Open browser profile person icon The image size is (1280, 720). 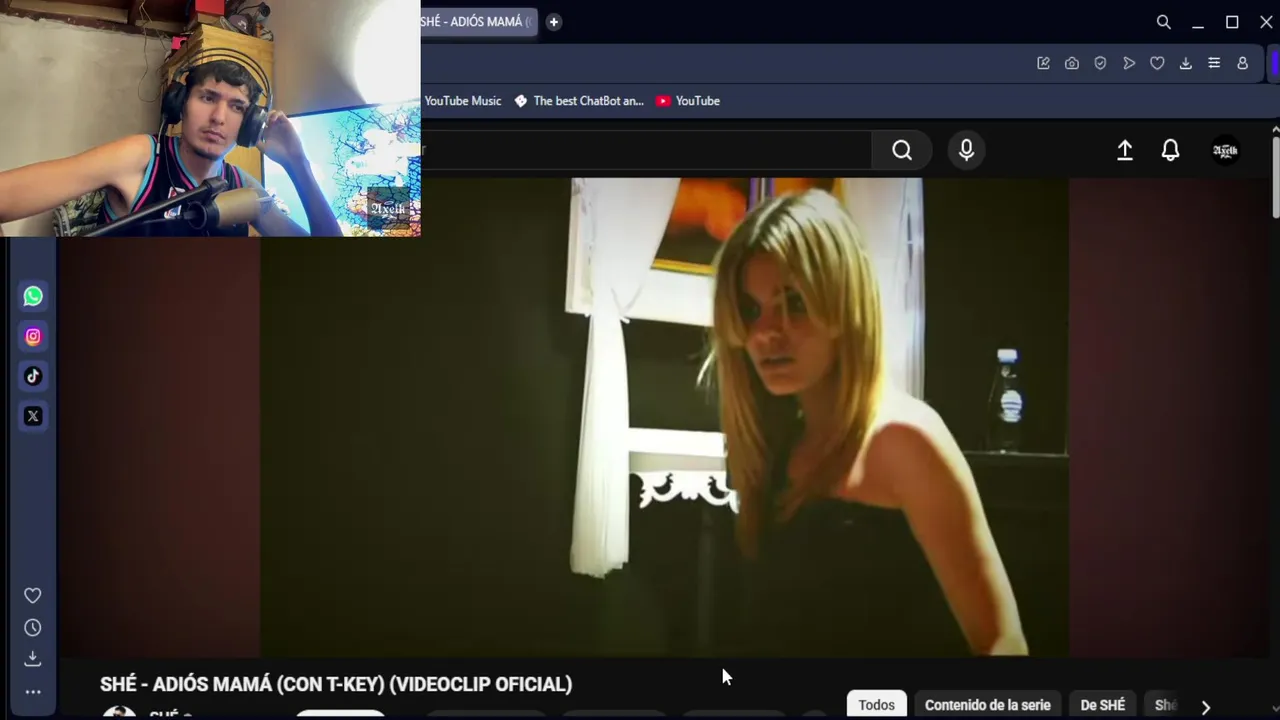(x=1242, y=63)
